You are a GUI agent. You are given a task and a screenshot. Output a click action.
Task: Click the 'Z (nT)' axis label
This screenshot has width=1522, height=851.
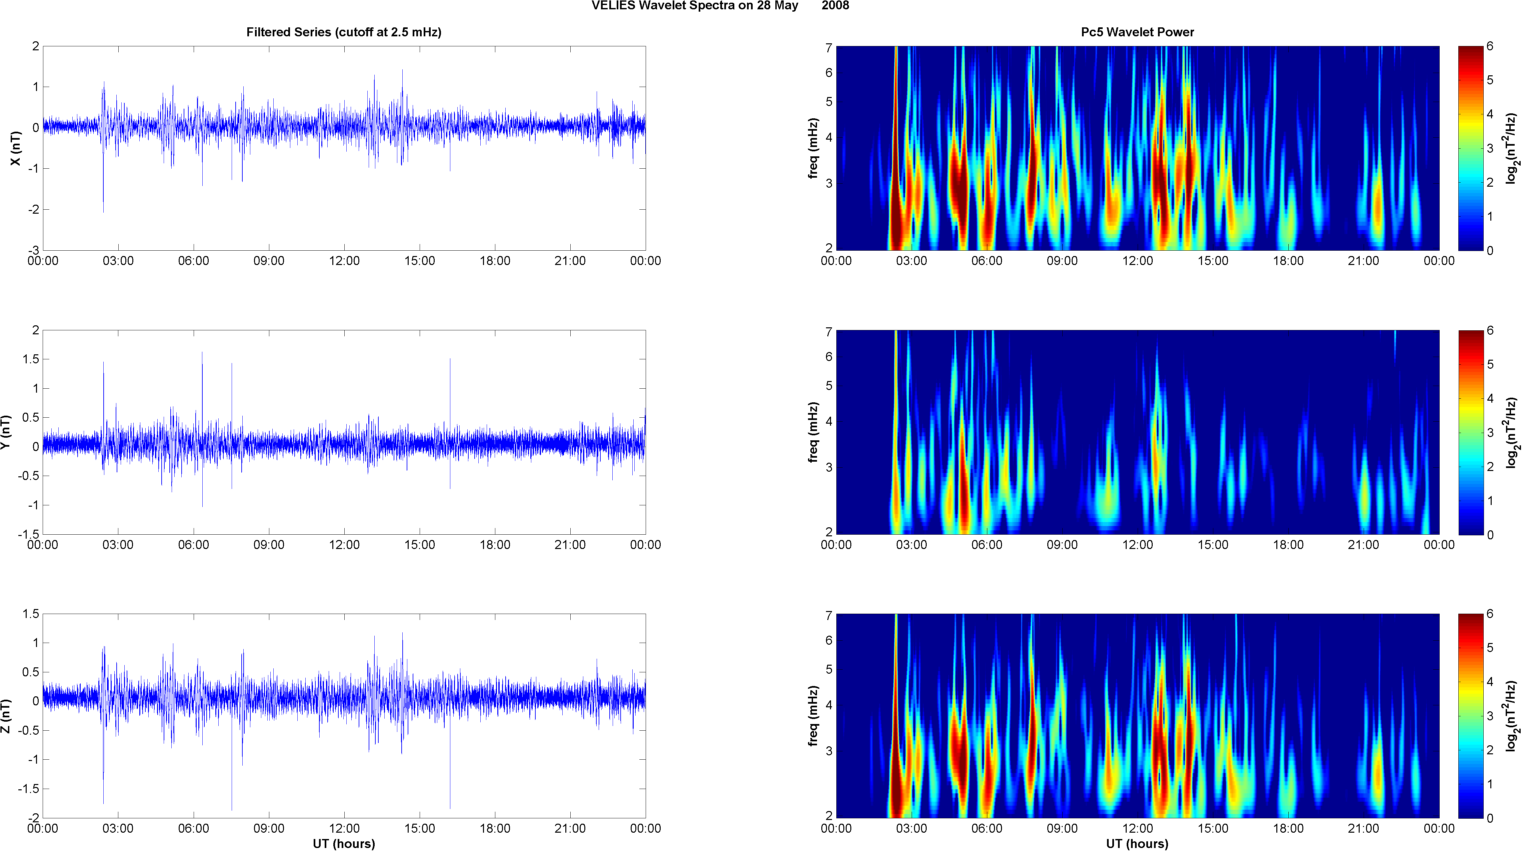6,716
